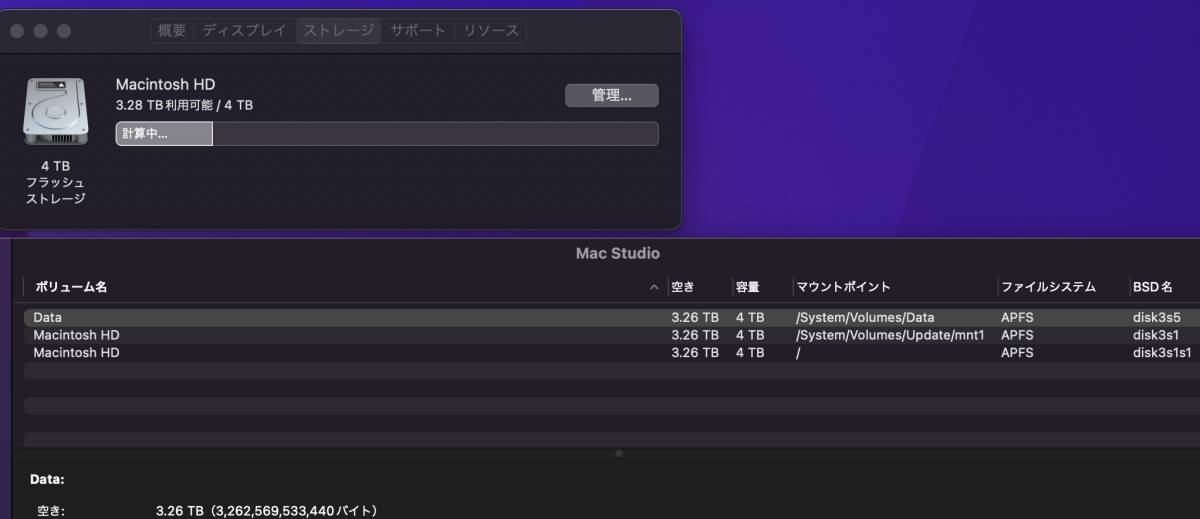Click the Data: details heading

(47, 479)
